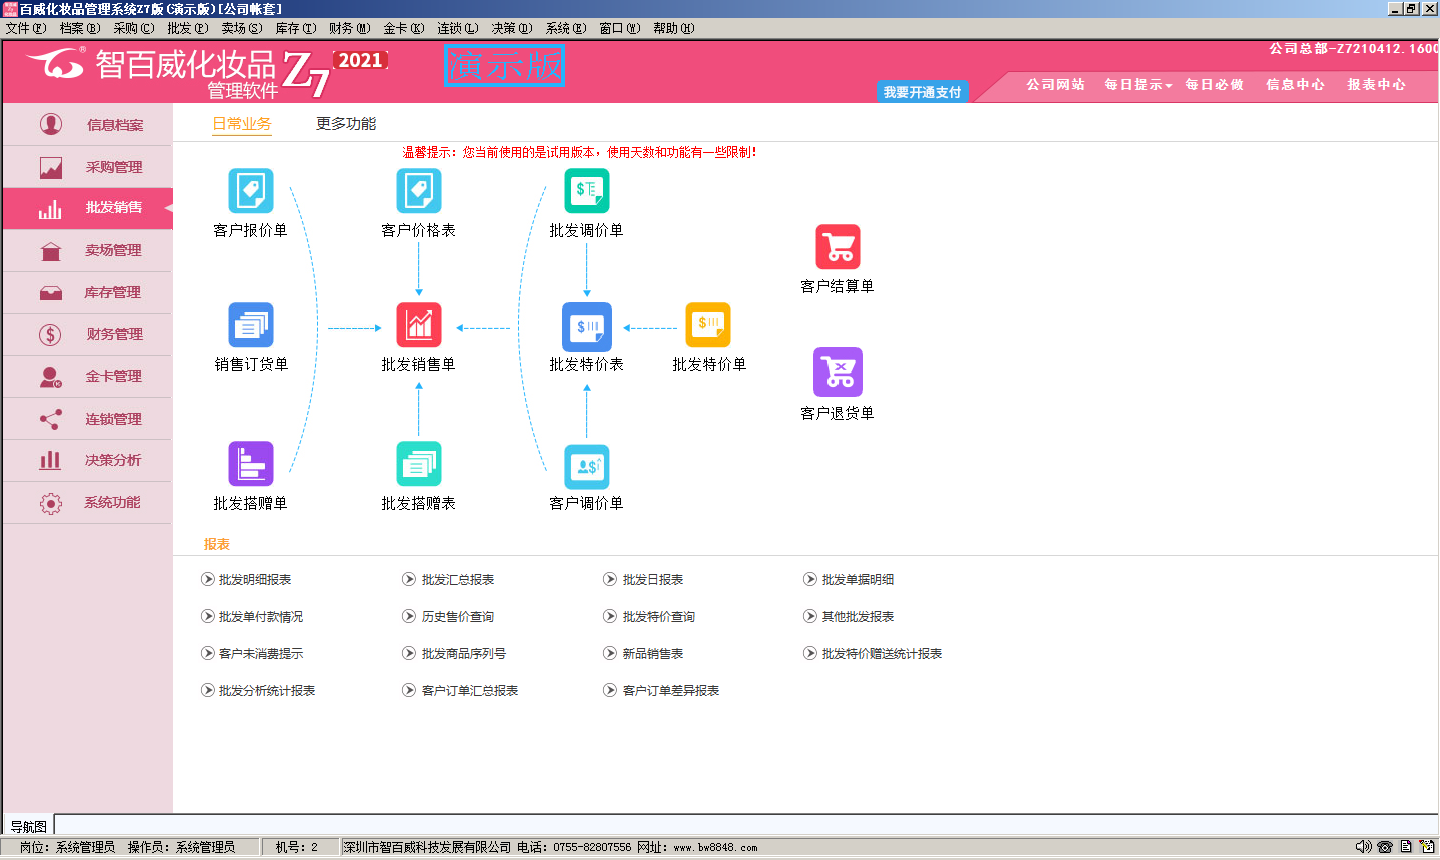Switch to the 日常业务 tab
The width and height of the screenshot is (1440, 860).
click(242, 124)
